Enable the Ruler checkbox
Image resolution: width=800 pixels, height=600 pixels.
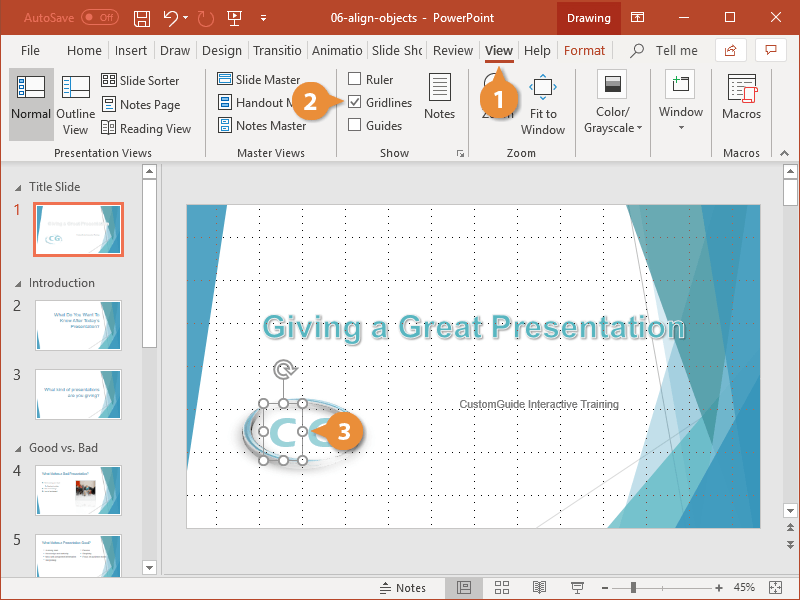(355, 79)
